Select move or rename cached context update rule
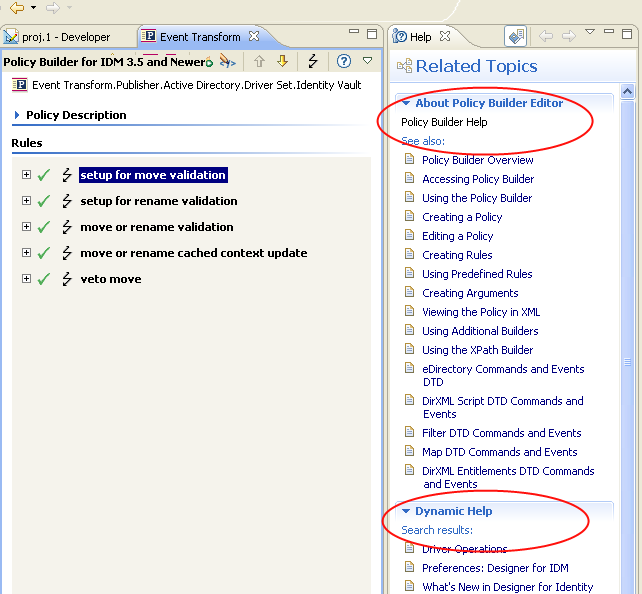642x594 pixels. (x=194, y=253)
